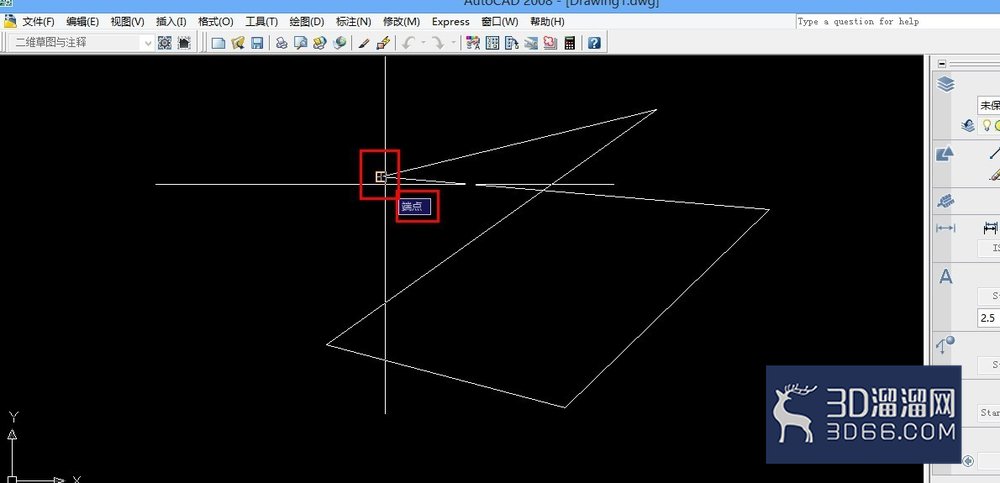Click the Annotation Scale panel icon

coord(945,202)
